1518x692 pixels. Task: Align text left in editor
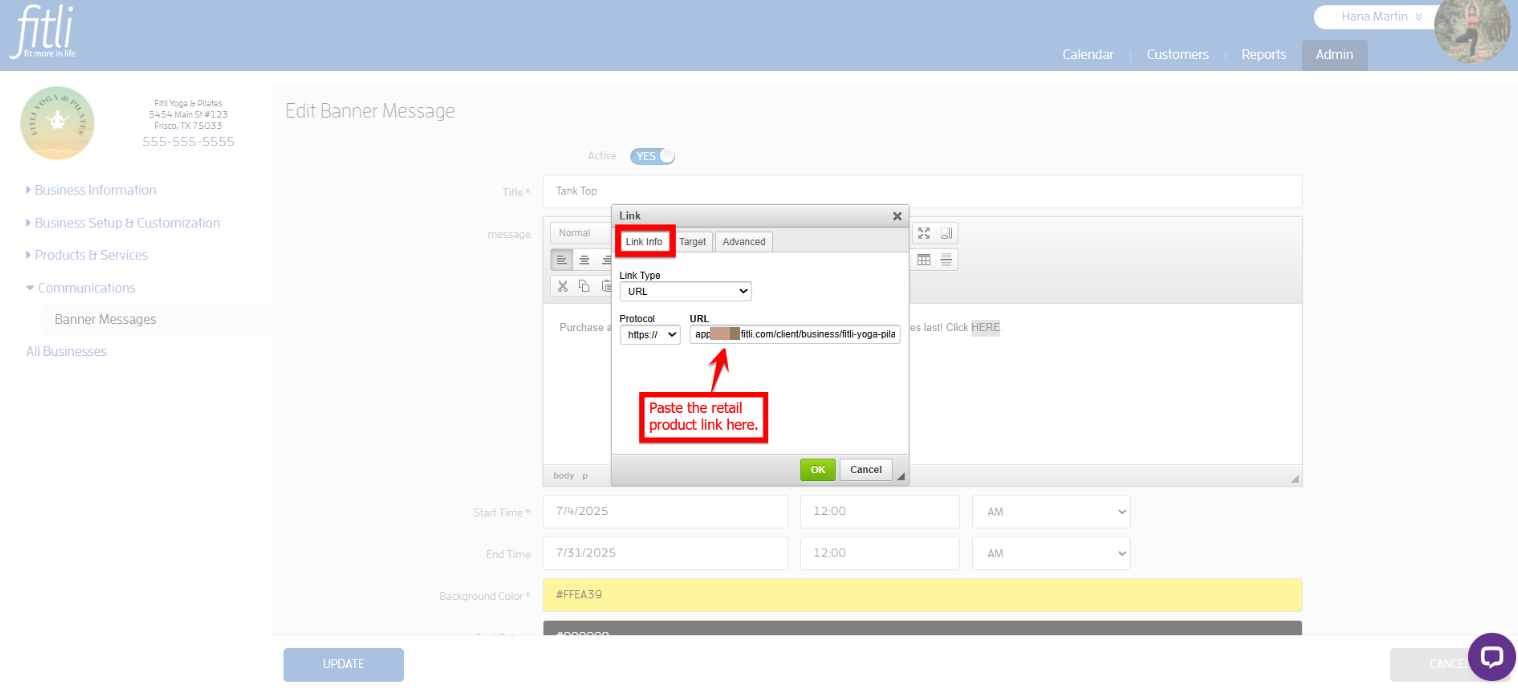(562, 260)
